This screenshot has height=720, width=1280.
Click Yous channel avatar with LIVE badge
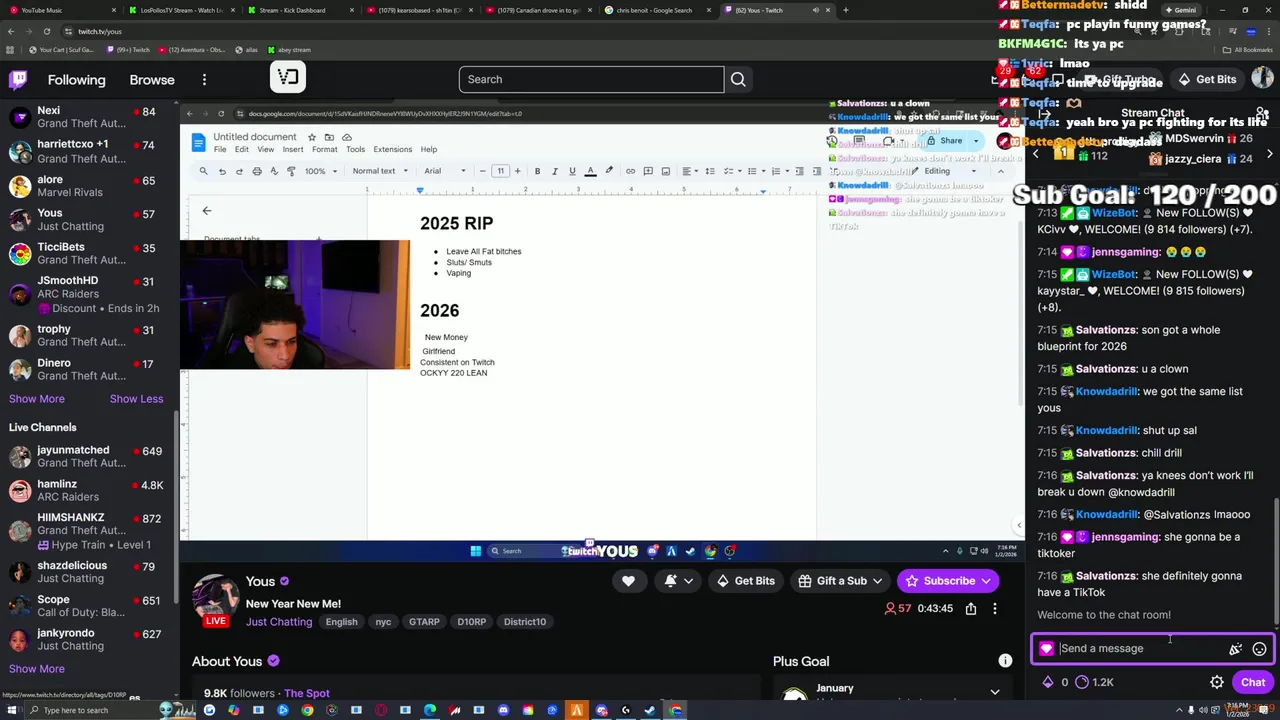(x=215, y=600)
